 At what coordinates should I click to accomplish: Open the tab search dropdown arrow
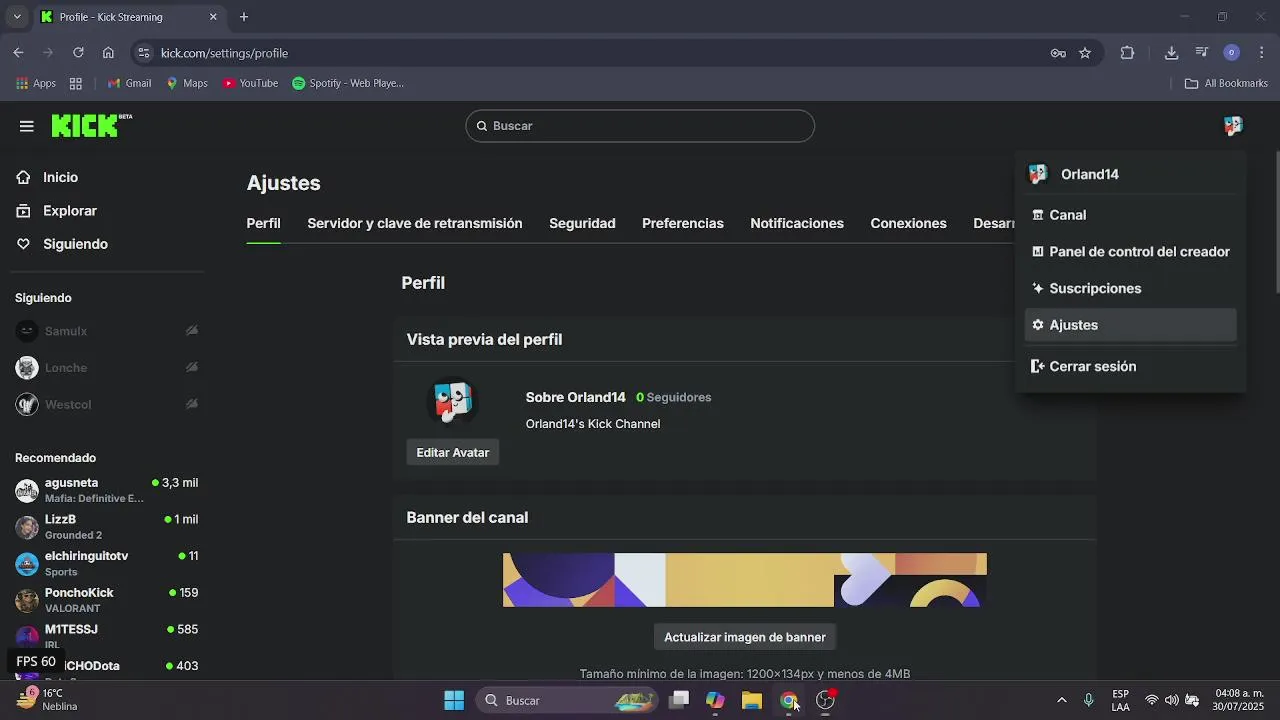tap(16, 17)
